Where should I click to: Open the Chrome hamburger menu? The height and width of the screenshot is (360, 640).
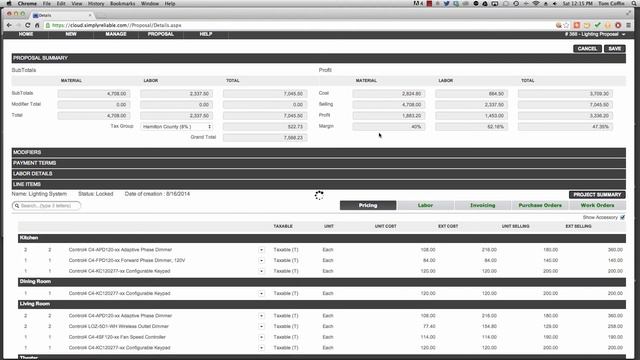[629, 25]
